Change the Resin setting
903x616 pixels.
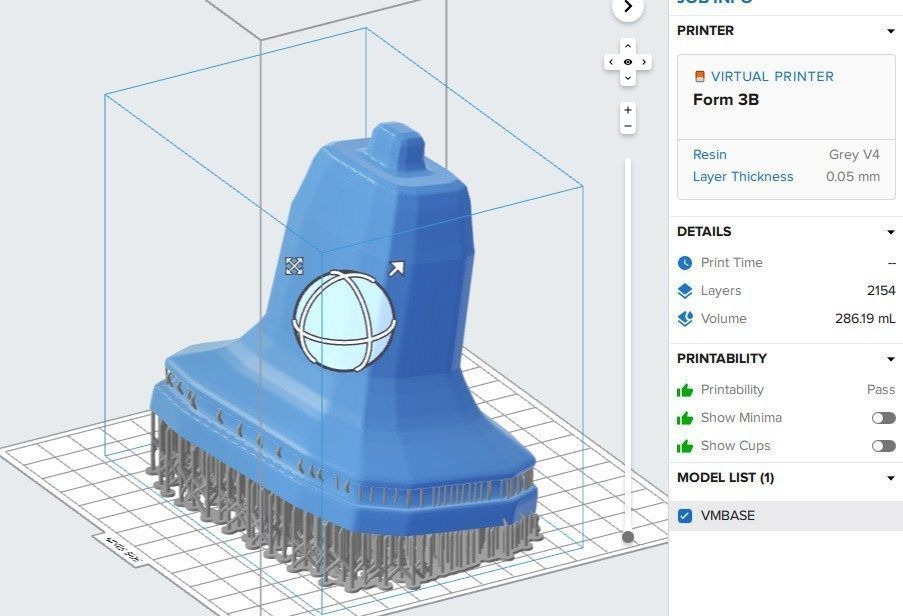pos(710,155)
